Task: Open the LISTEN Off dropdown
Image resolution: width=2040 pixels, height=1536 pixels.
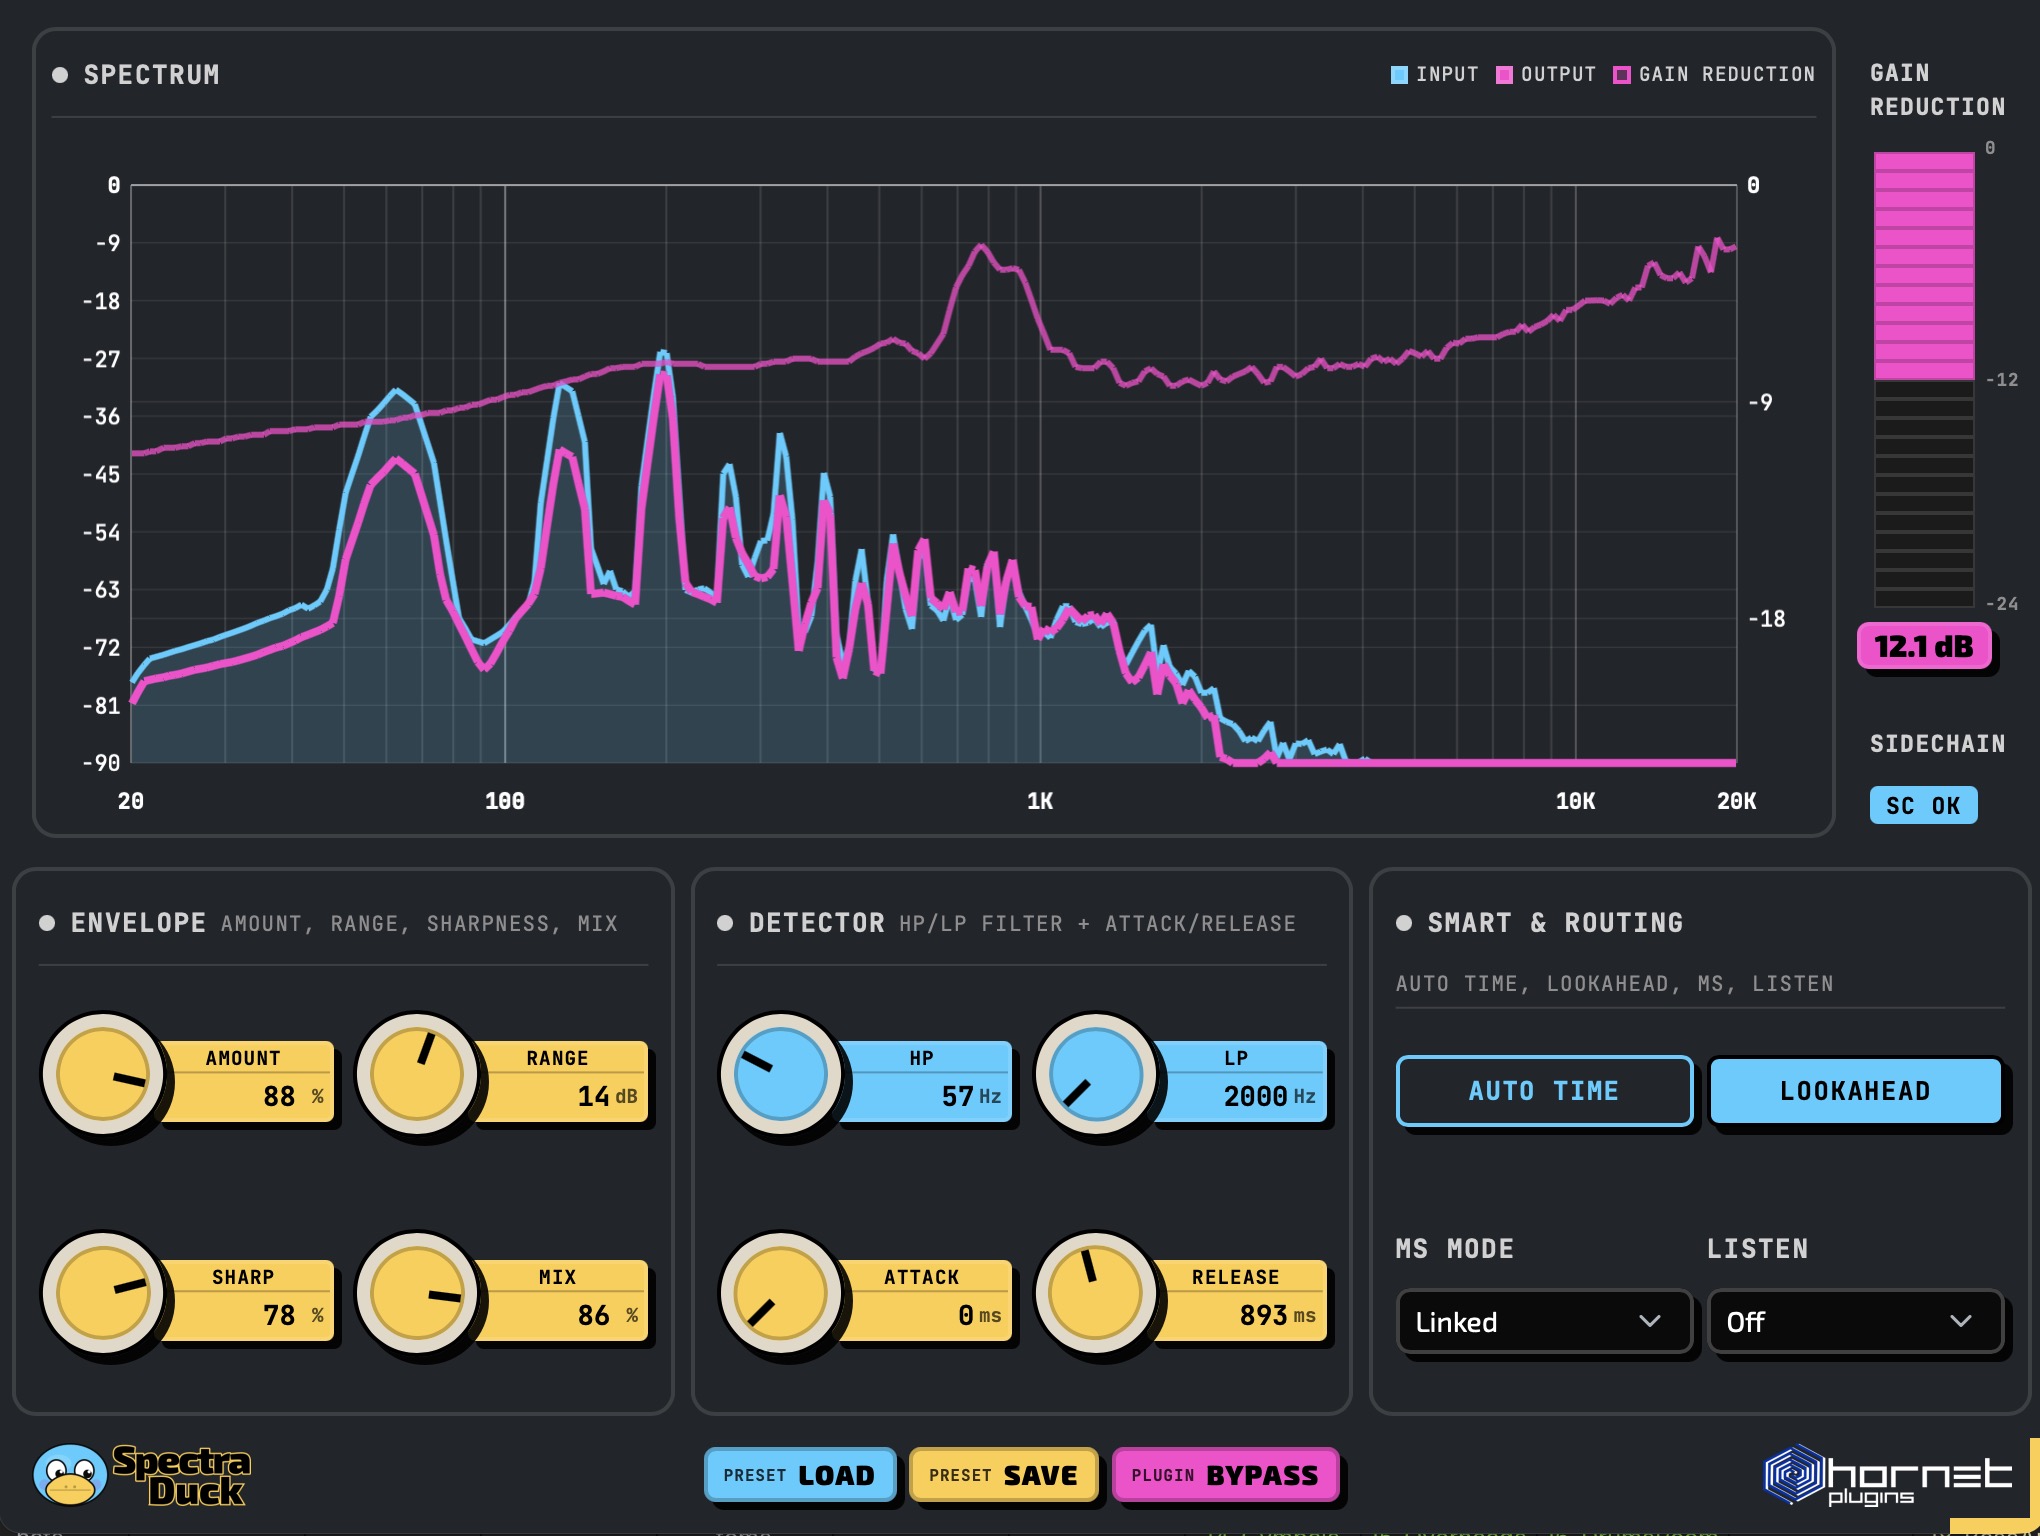Action: tap(1856, 1322)
